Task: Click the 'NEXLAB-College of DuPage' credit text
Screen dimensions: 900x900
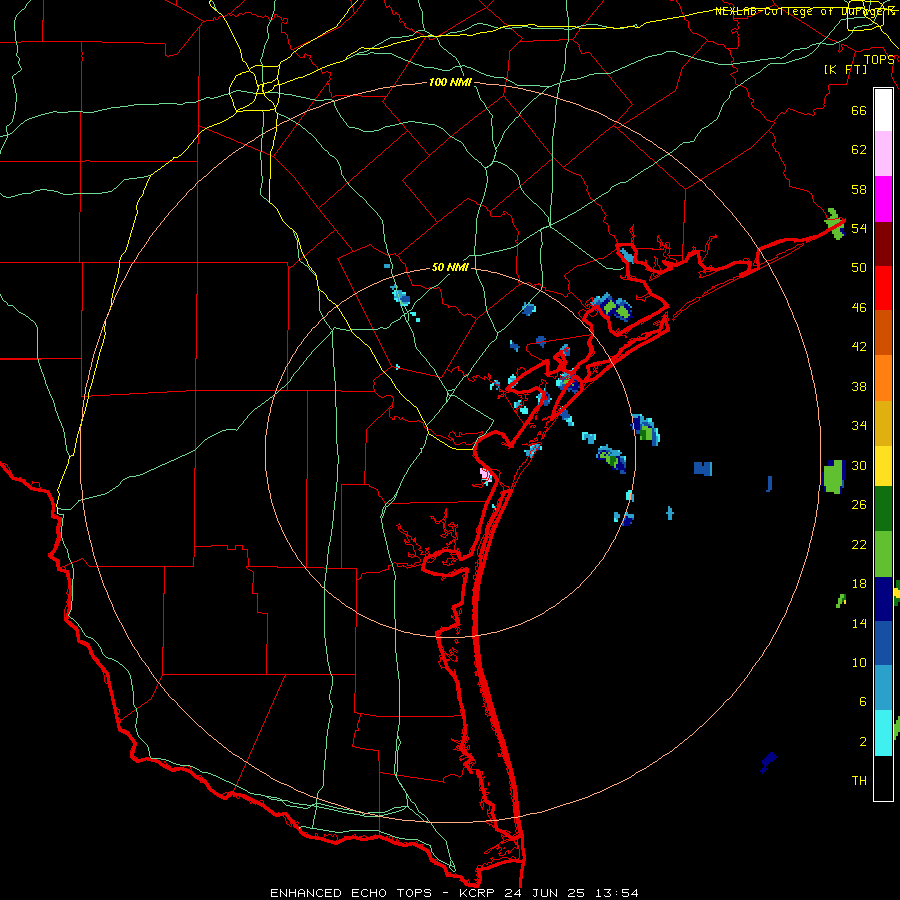Action: [x=804, y=11]
